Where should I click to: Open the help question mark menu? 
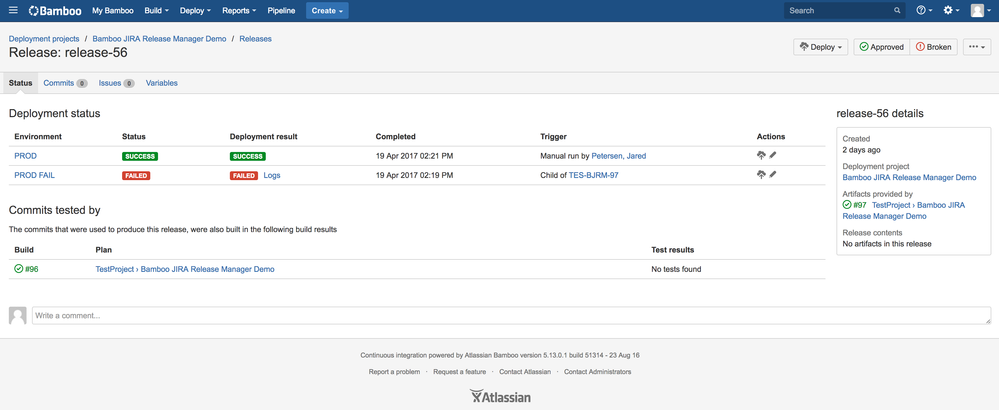point(924,10)
